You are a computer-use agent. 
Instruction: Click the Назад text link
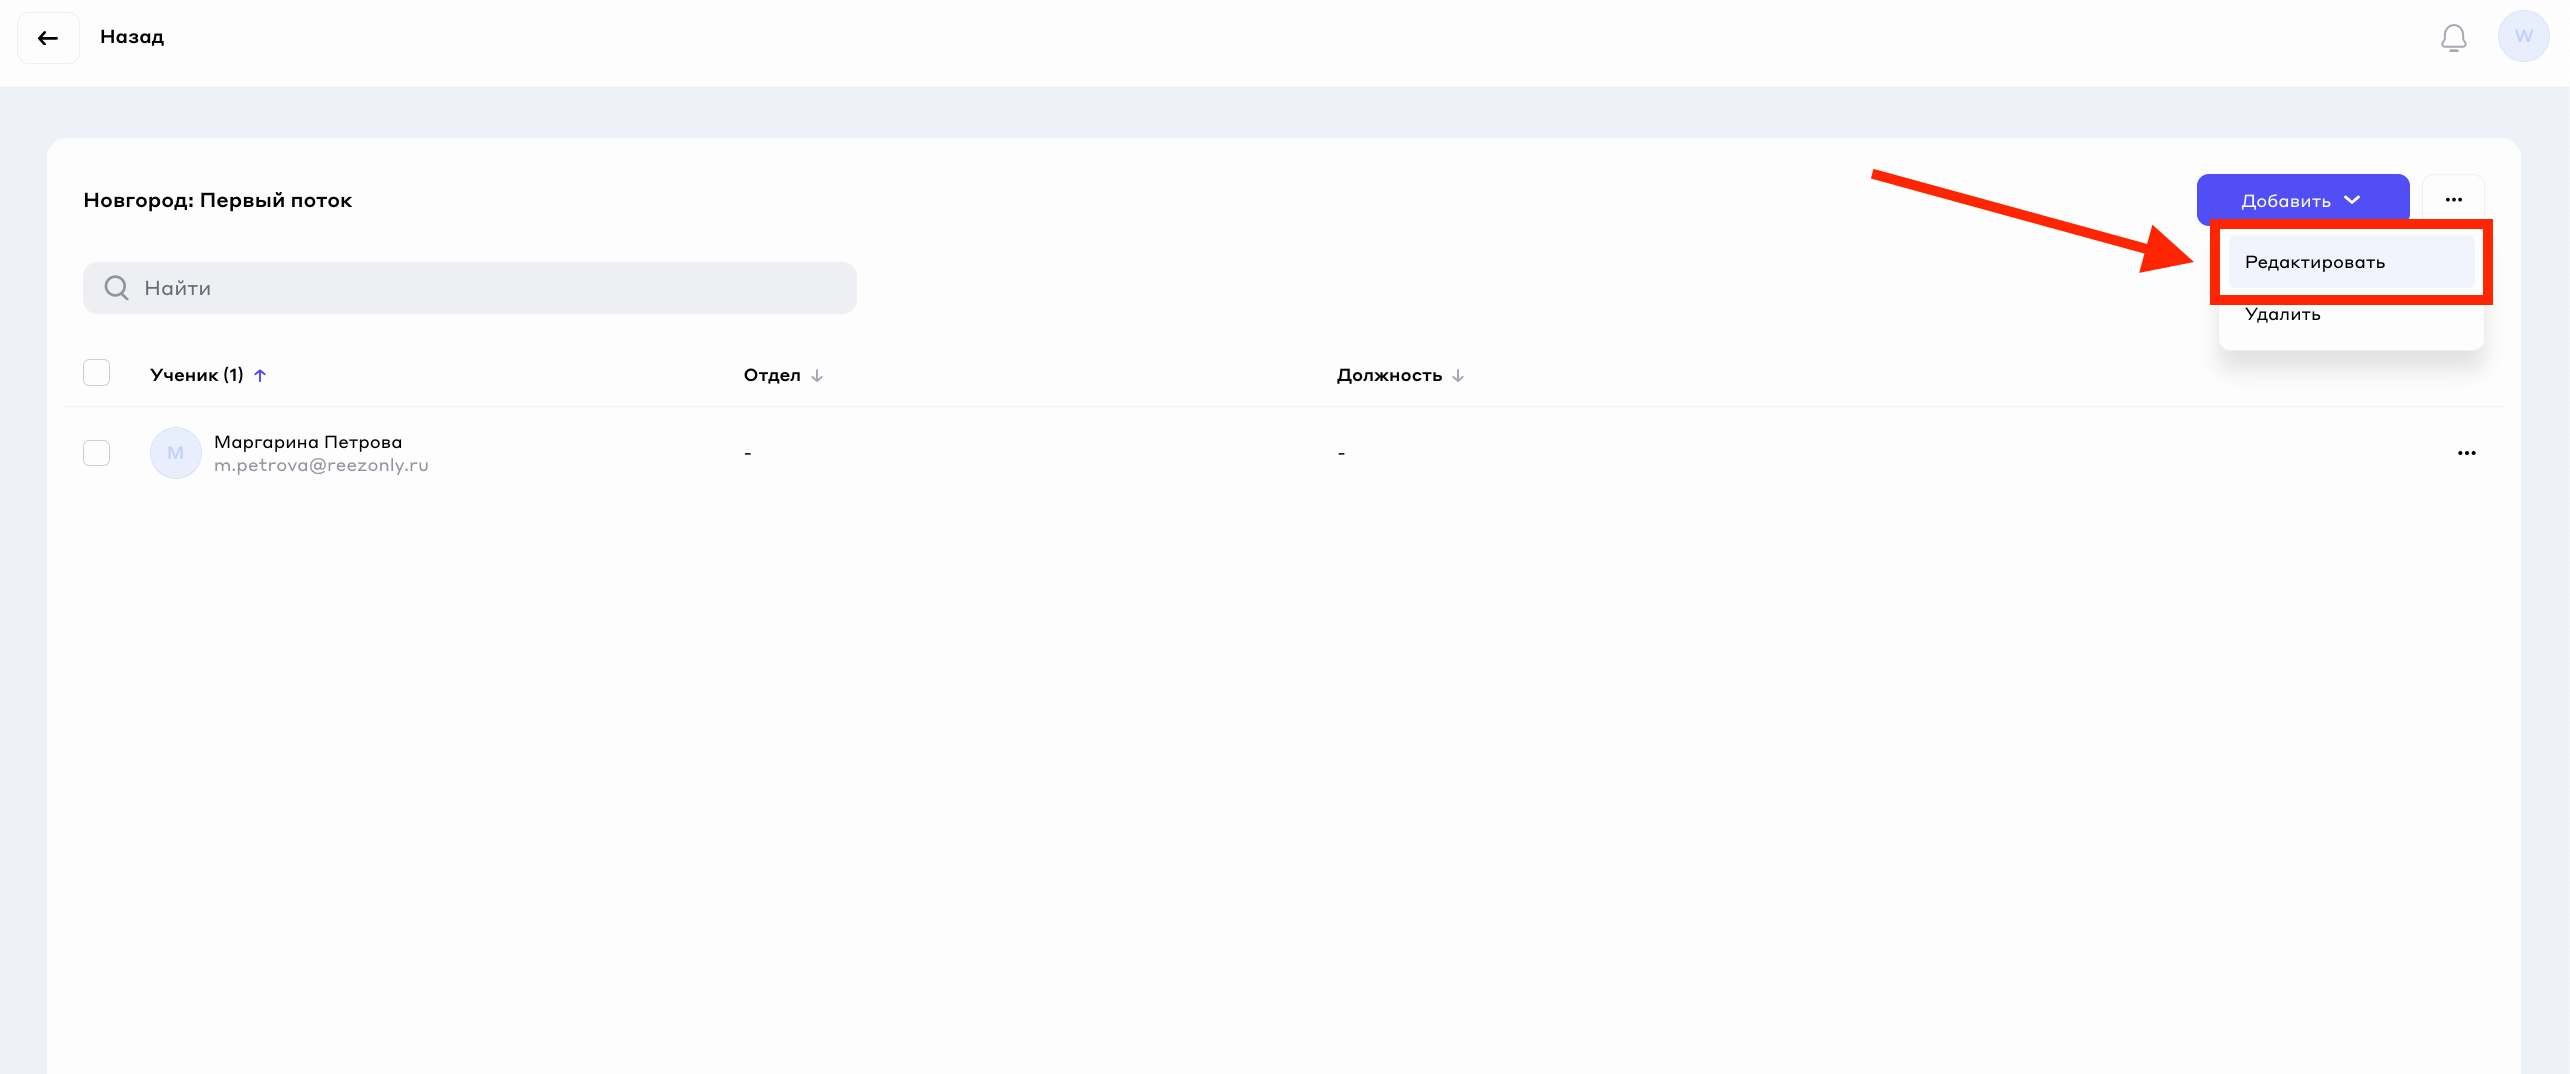[132, 37]
